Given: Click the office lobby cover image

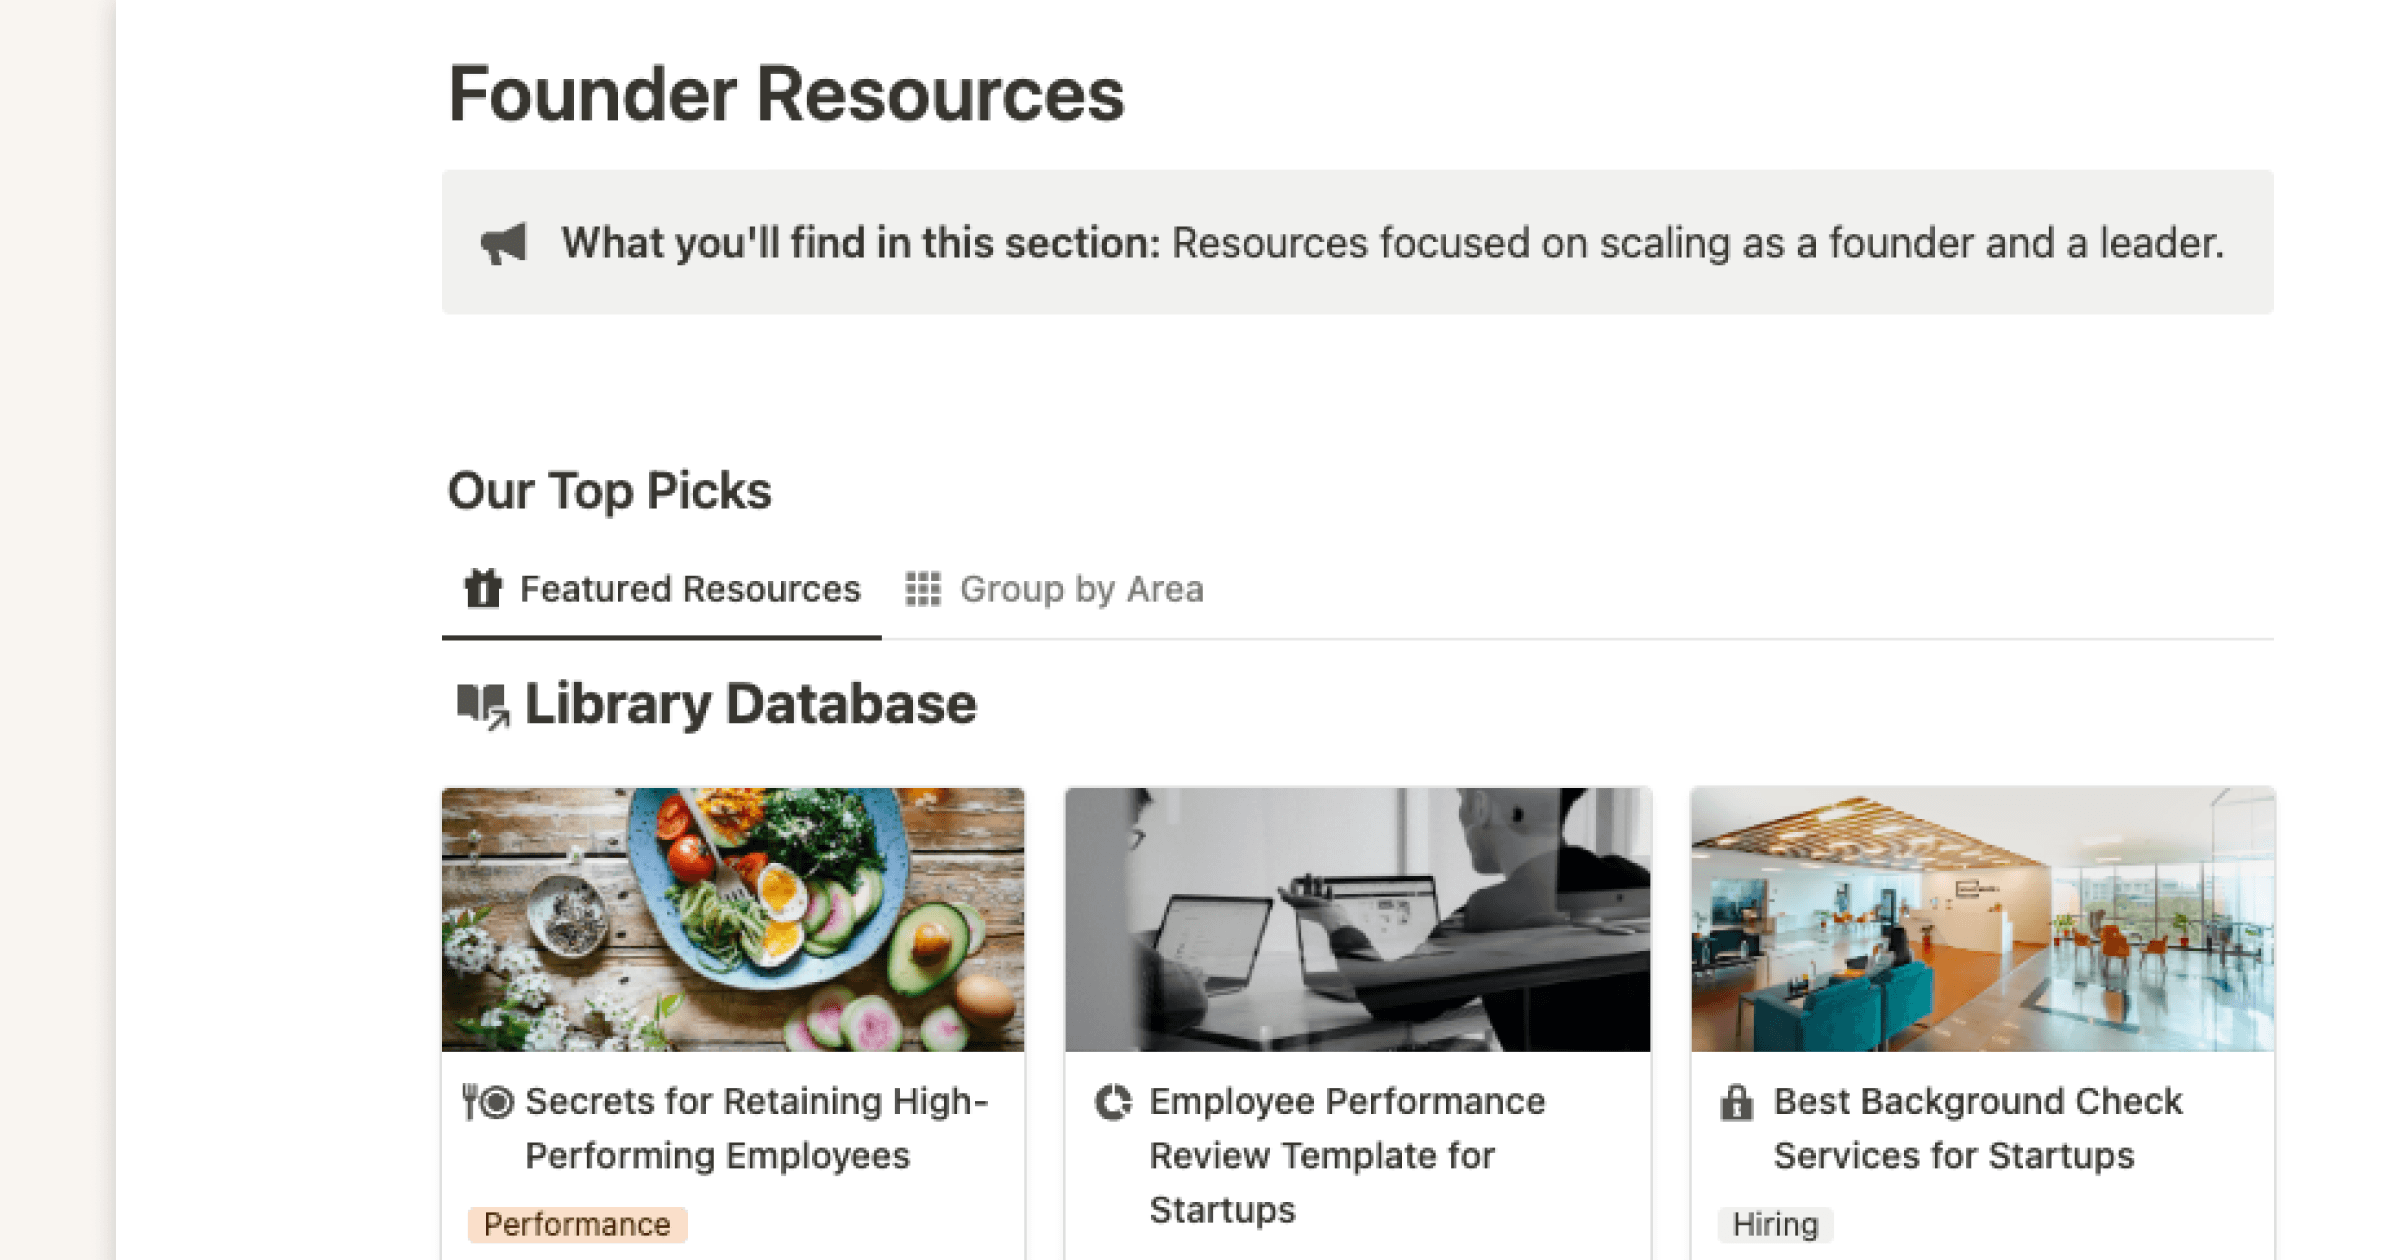Looking at the screenshot, I should 1982,919.
